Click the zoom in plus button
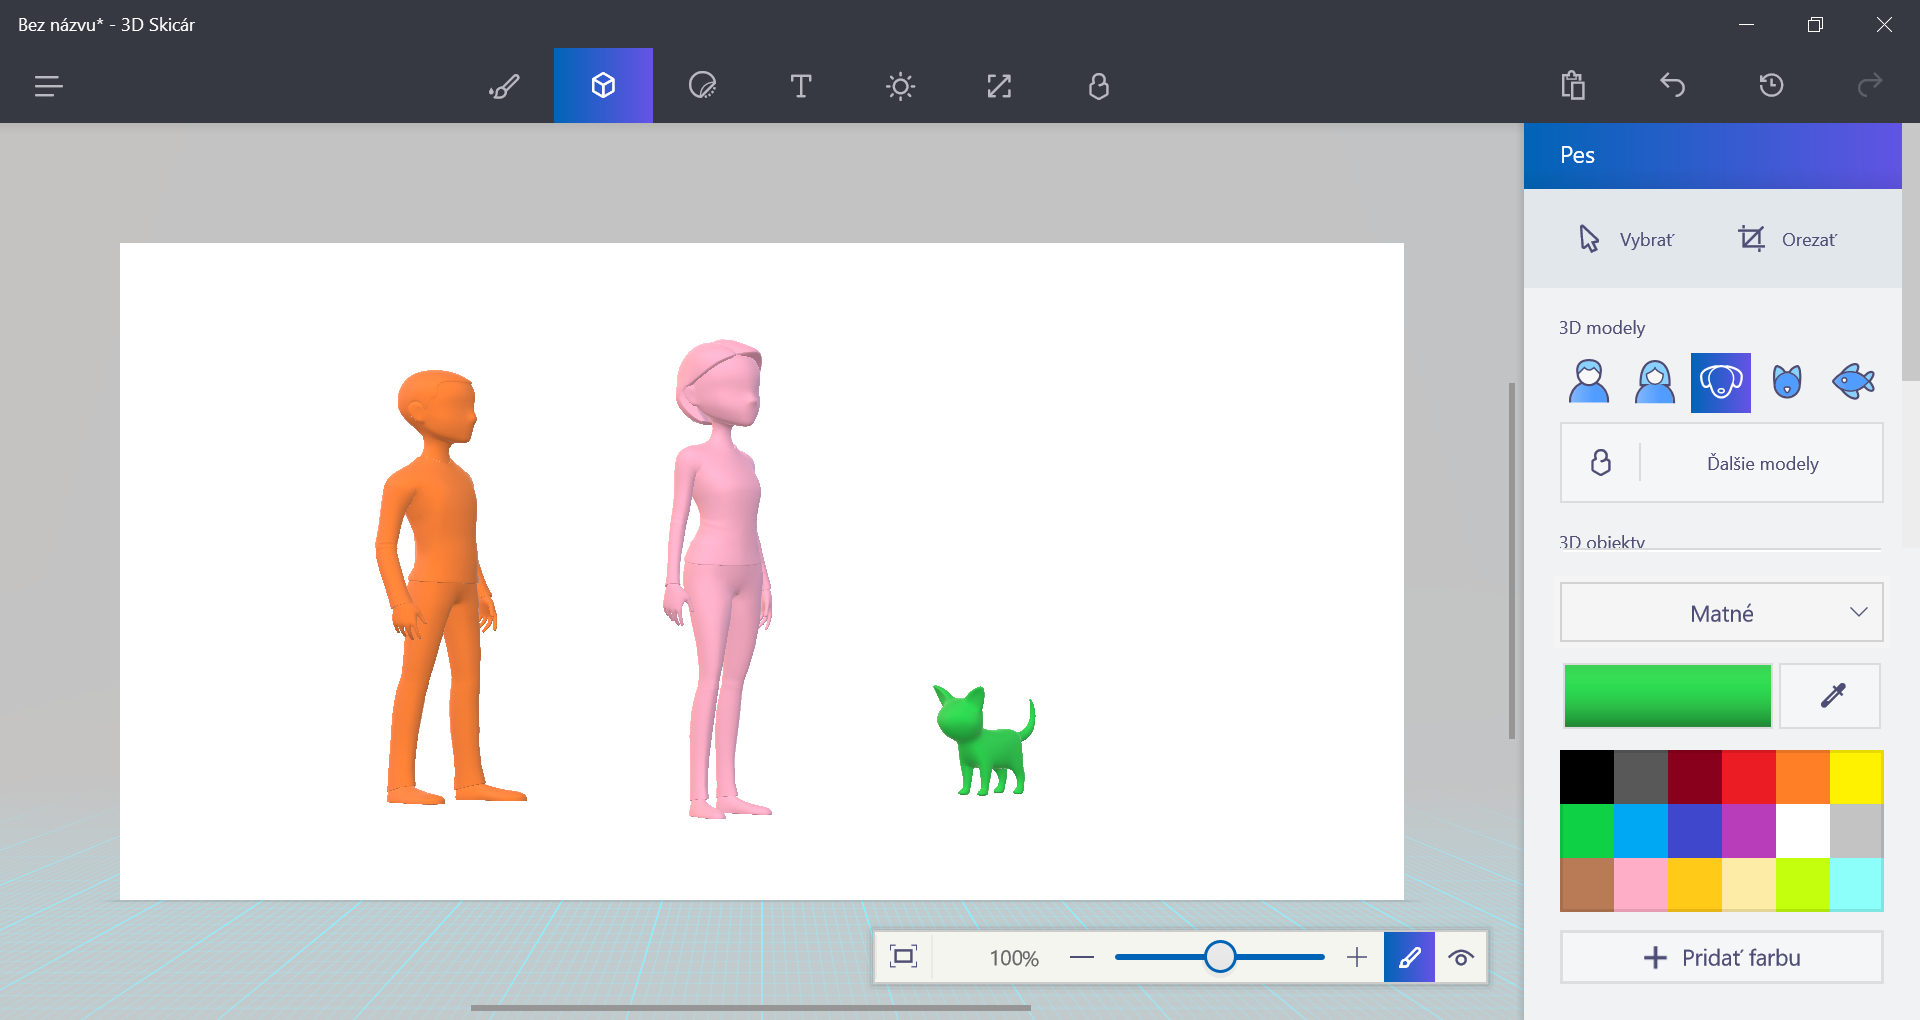1920x1020 pixels. (1356, 958)
